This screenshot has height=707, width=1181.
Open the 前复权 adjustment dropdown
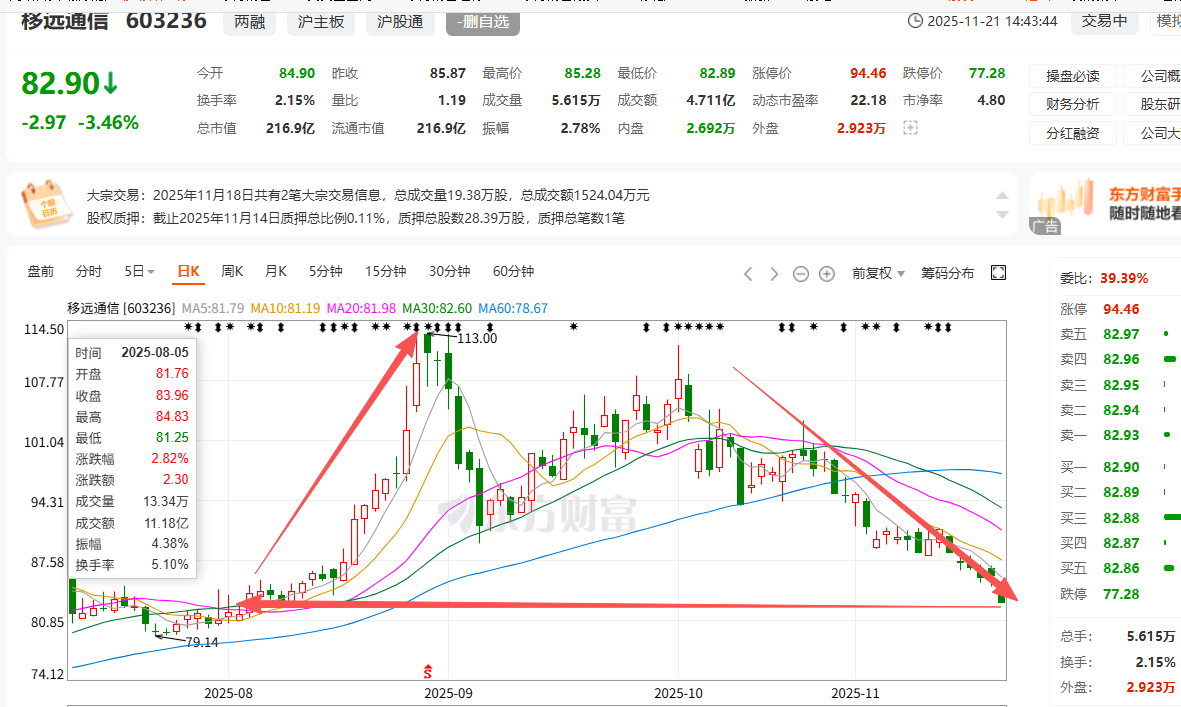coord(878,273)
